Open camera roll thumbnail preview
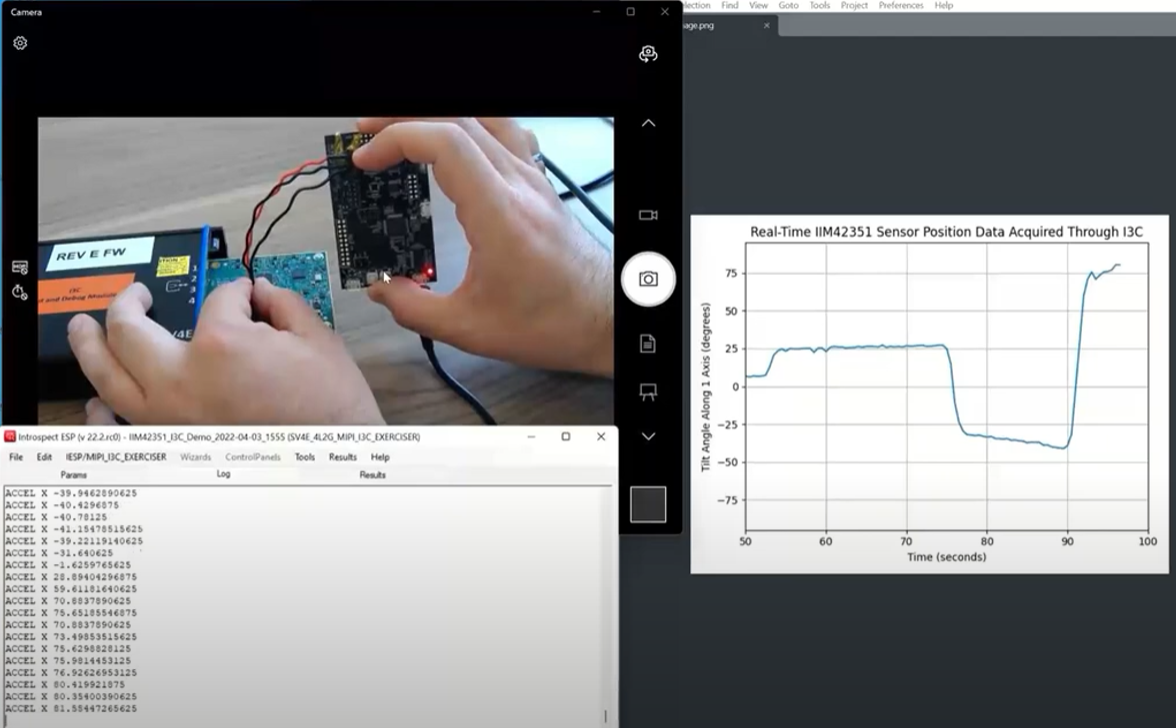The image size is (1176, 728). 648,504
